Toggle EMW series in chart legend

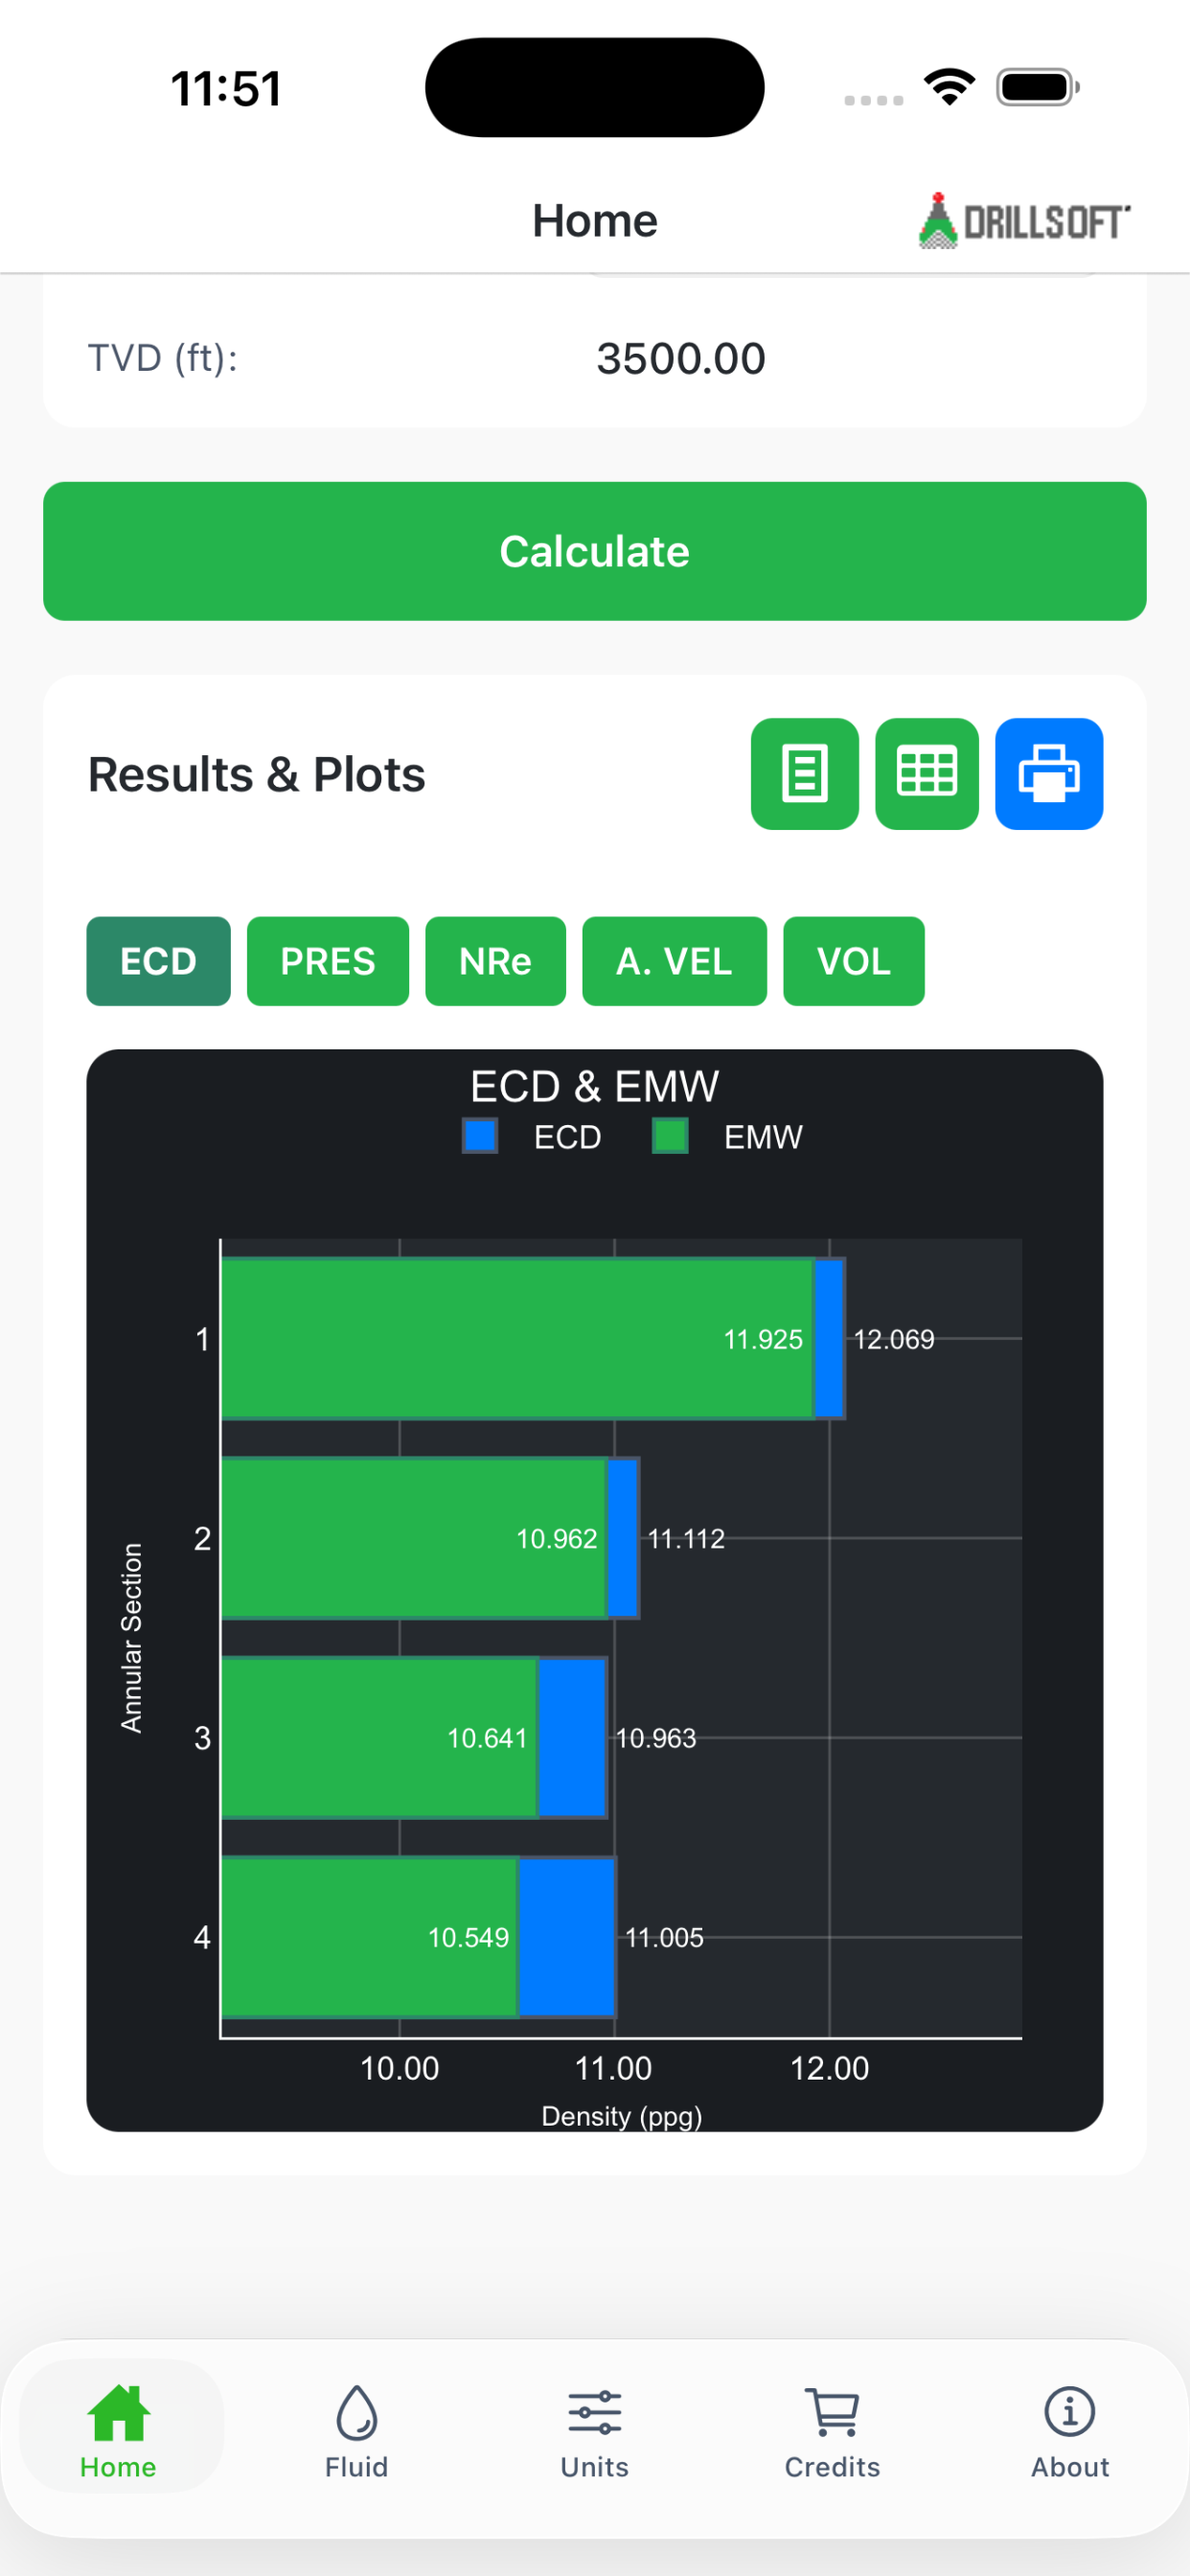click(727, 1136)
